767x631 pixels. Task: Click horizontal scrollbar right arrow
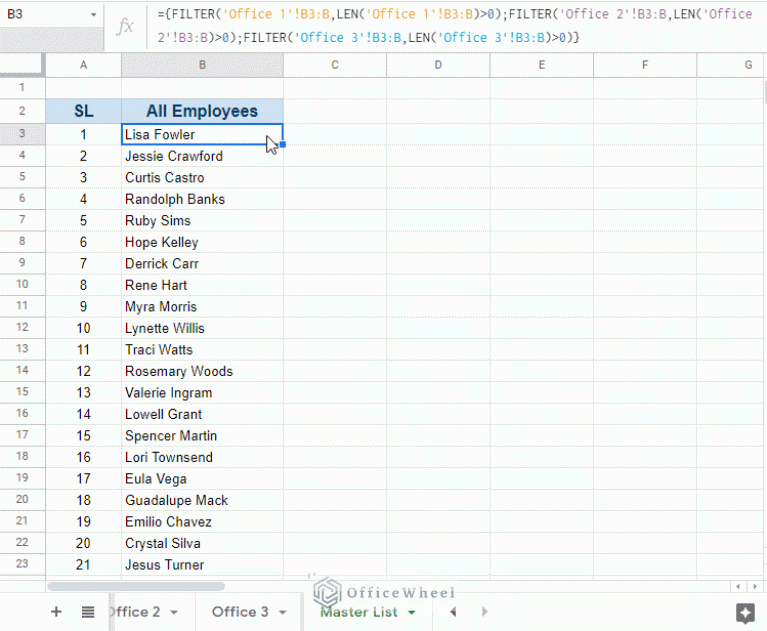point(756,586)
